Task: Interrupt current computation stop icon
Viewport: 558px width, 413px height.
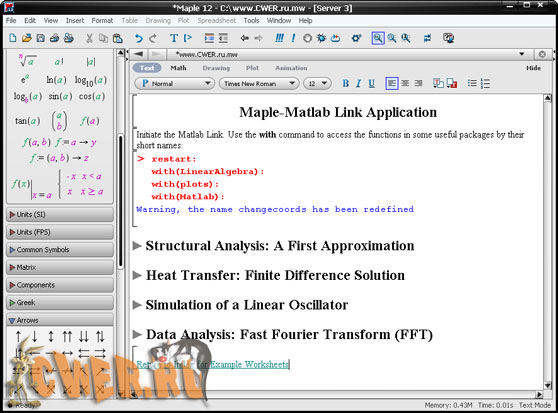Action: [x=307, y=38]
